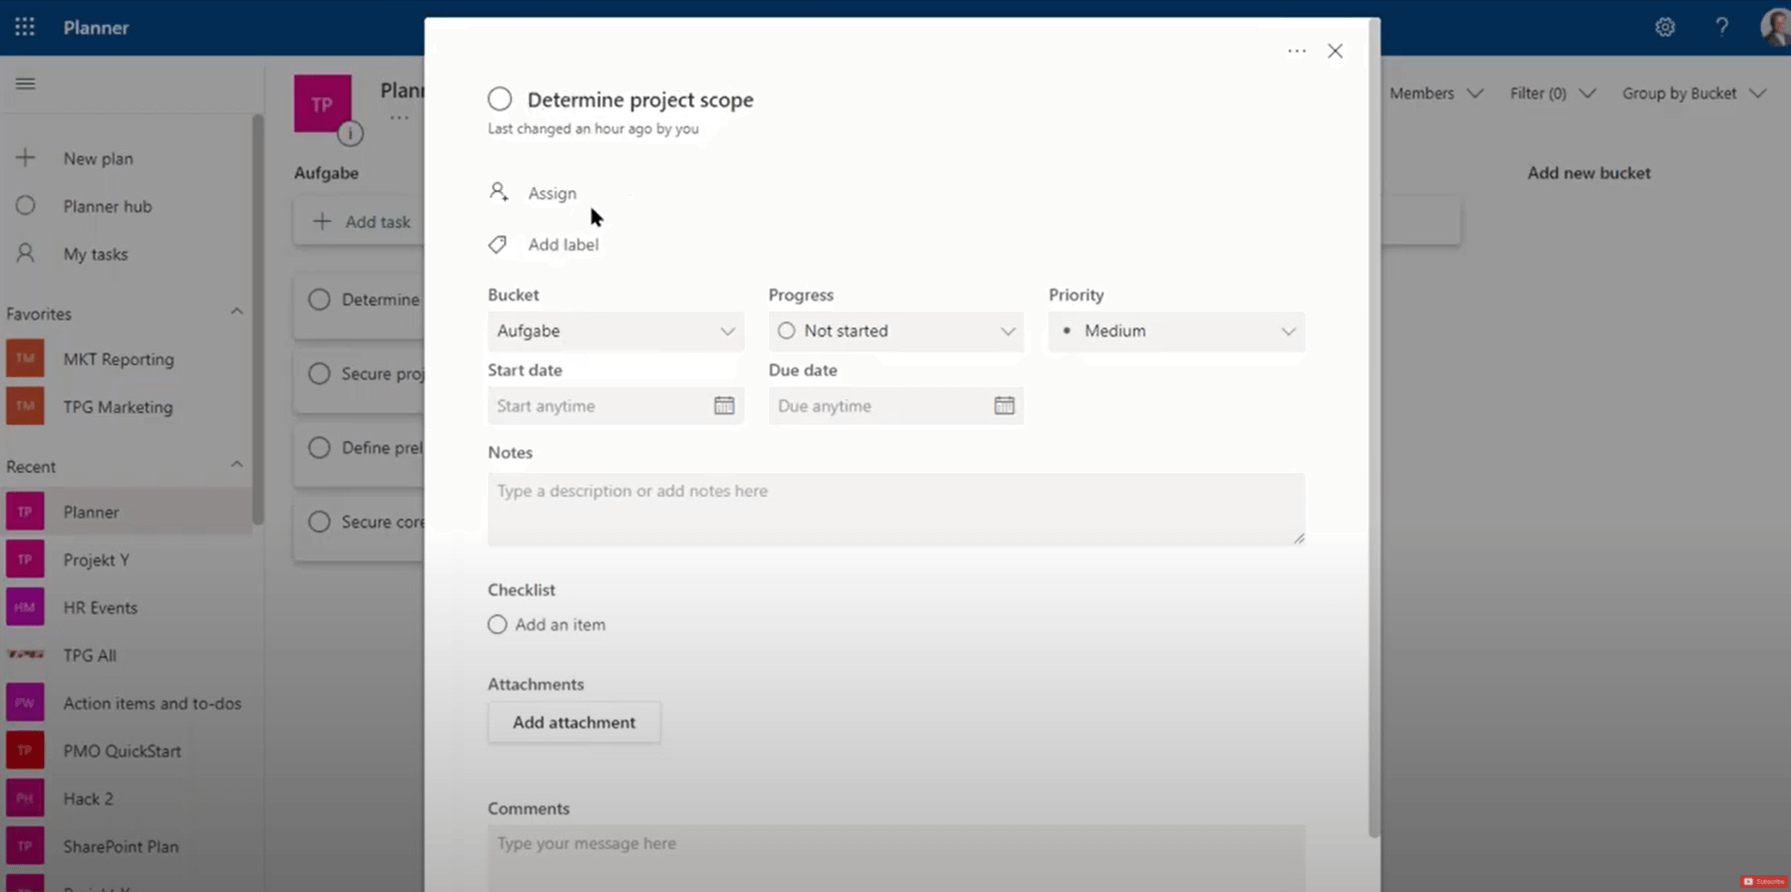
Task: Expand the Progress dropdown
Action: 895,331
